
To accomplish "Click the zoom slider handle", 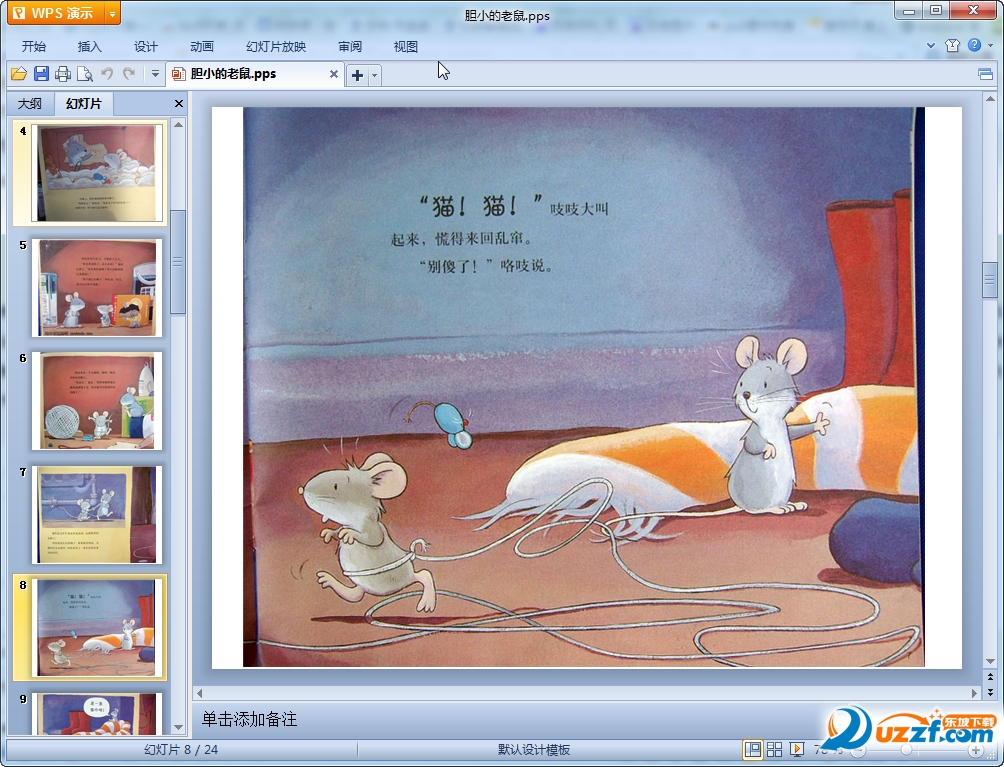I will [x=906, y=750].
